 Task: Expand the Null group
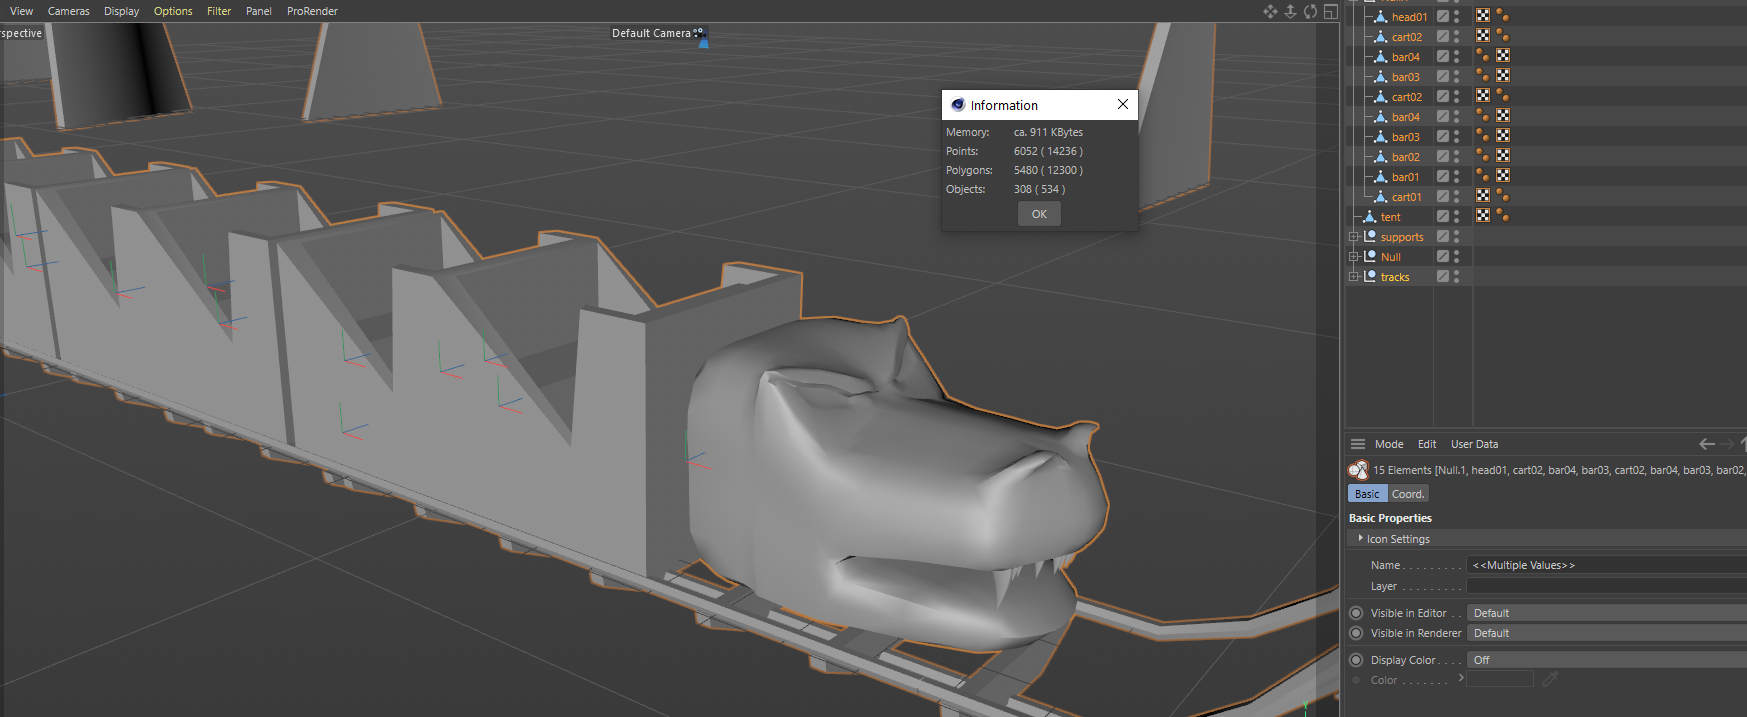pos(1353,257)
